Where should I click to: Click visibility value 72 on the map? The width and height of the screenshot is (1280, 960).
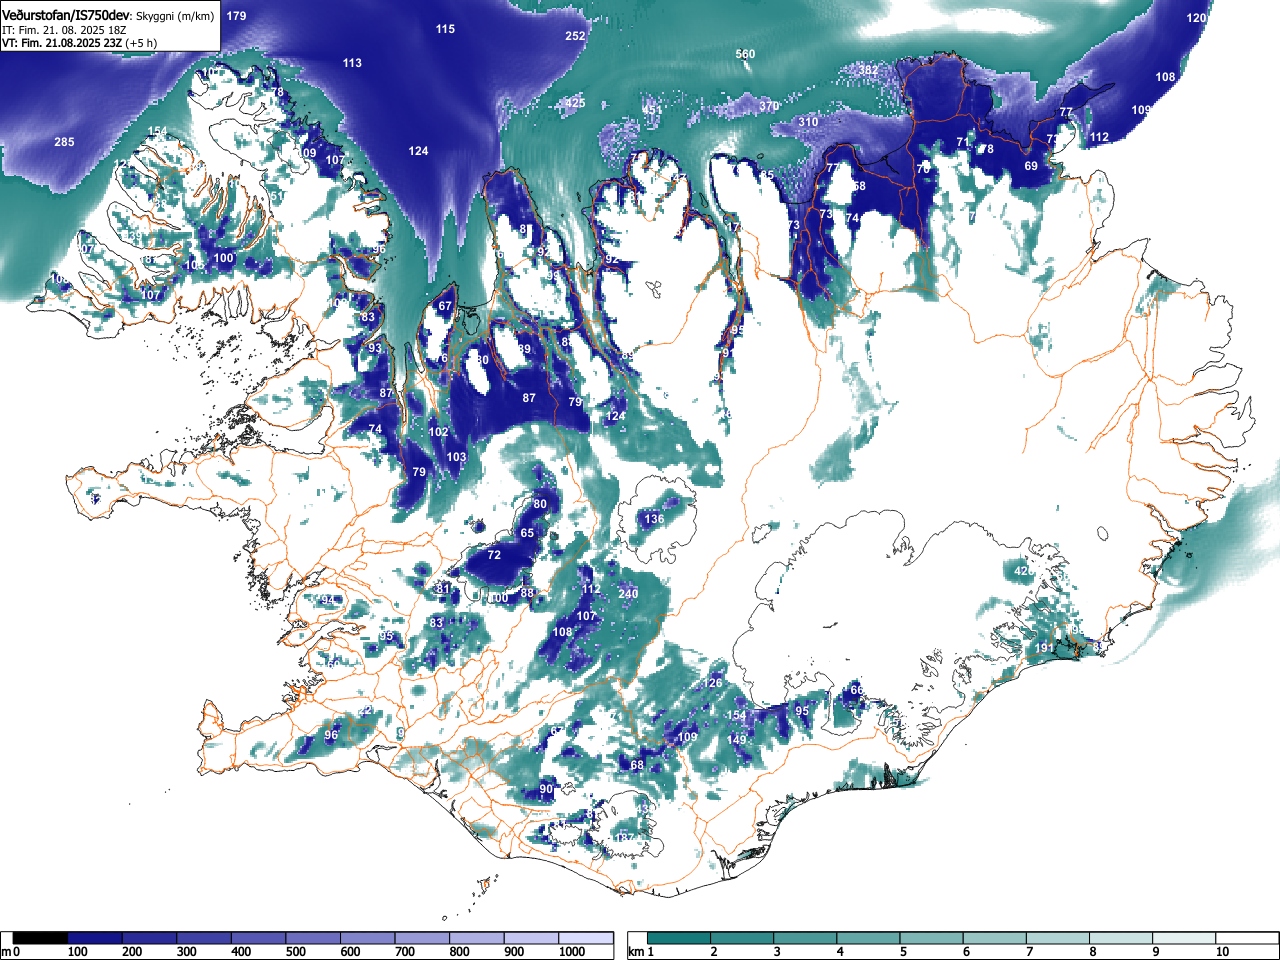(x=494, y=555)
